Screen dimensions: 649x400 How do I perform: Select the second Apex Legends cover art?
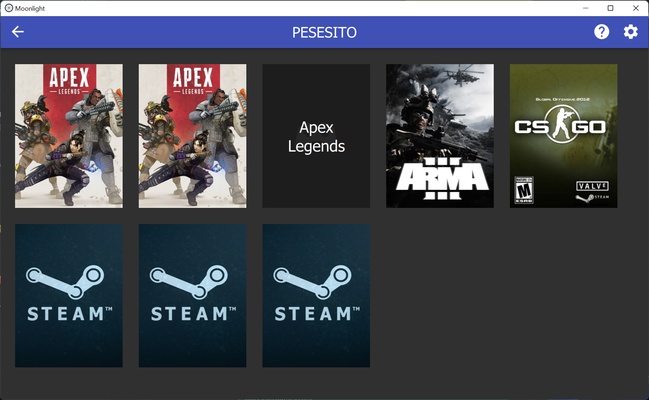pyautogui.click(x=192, y=136)
